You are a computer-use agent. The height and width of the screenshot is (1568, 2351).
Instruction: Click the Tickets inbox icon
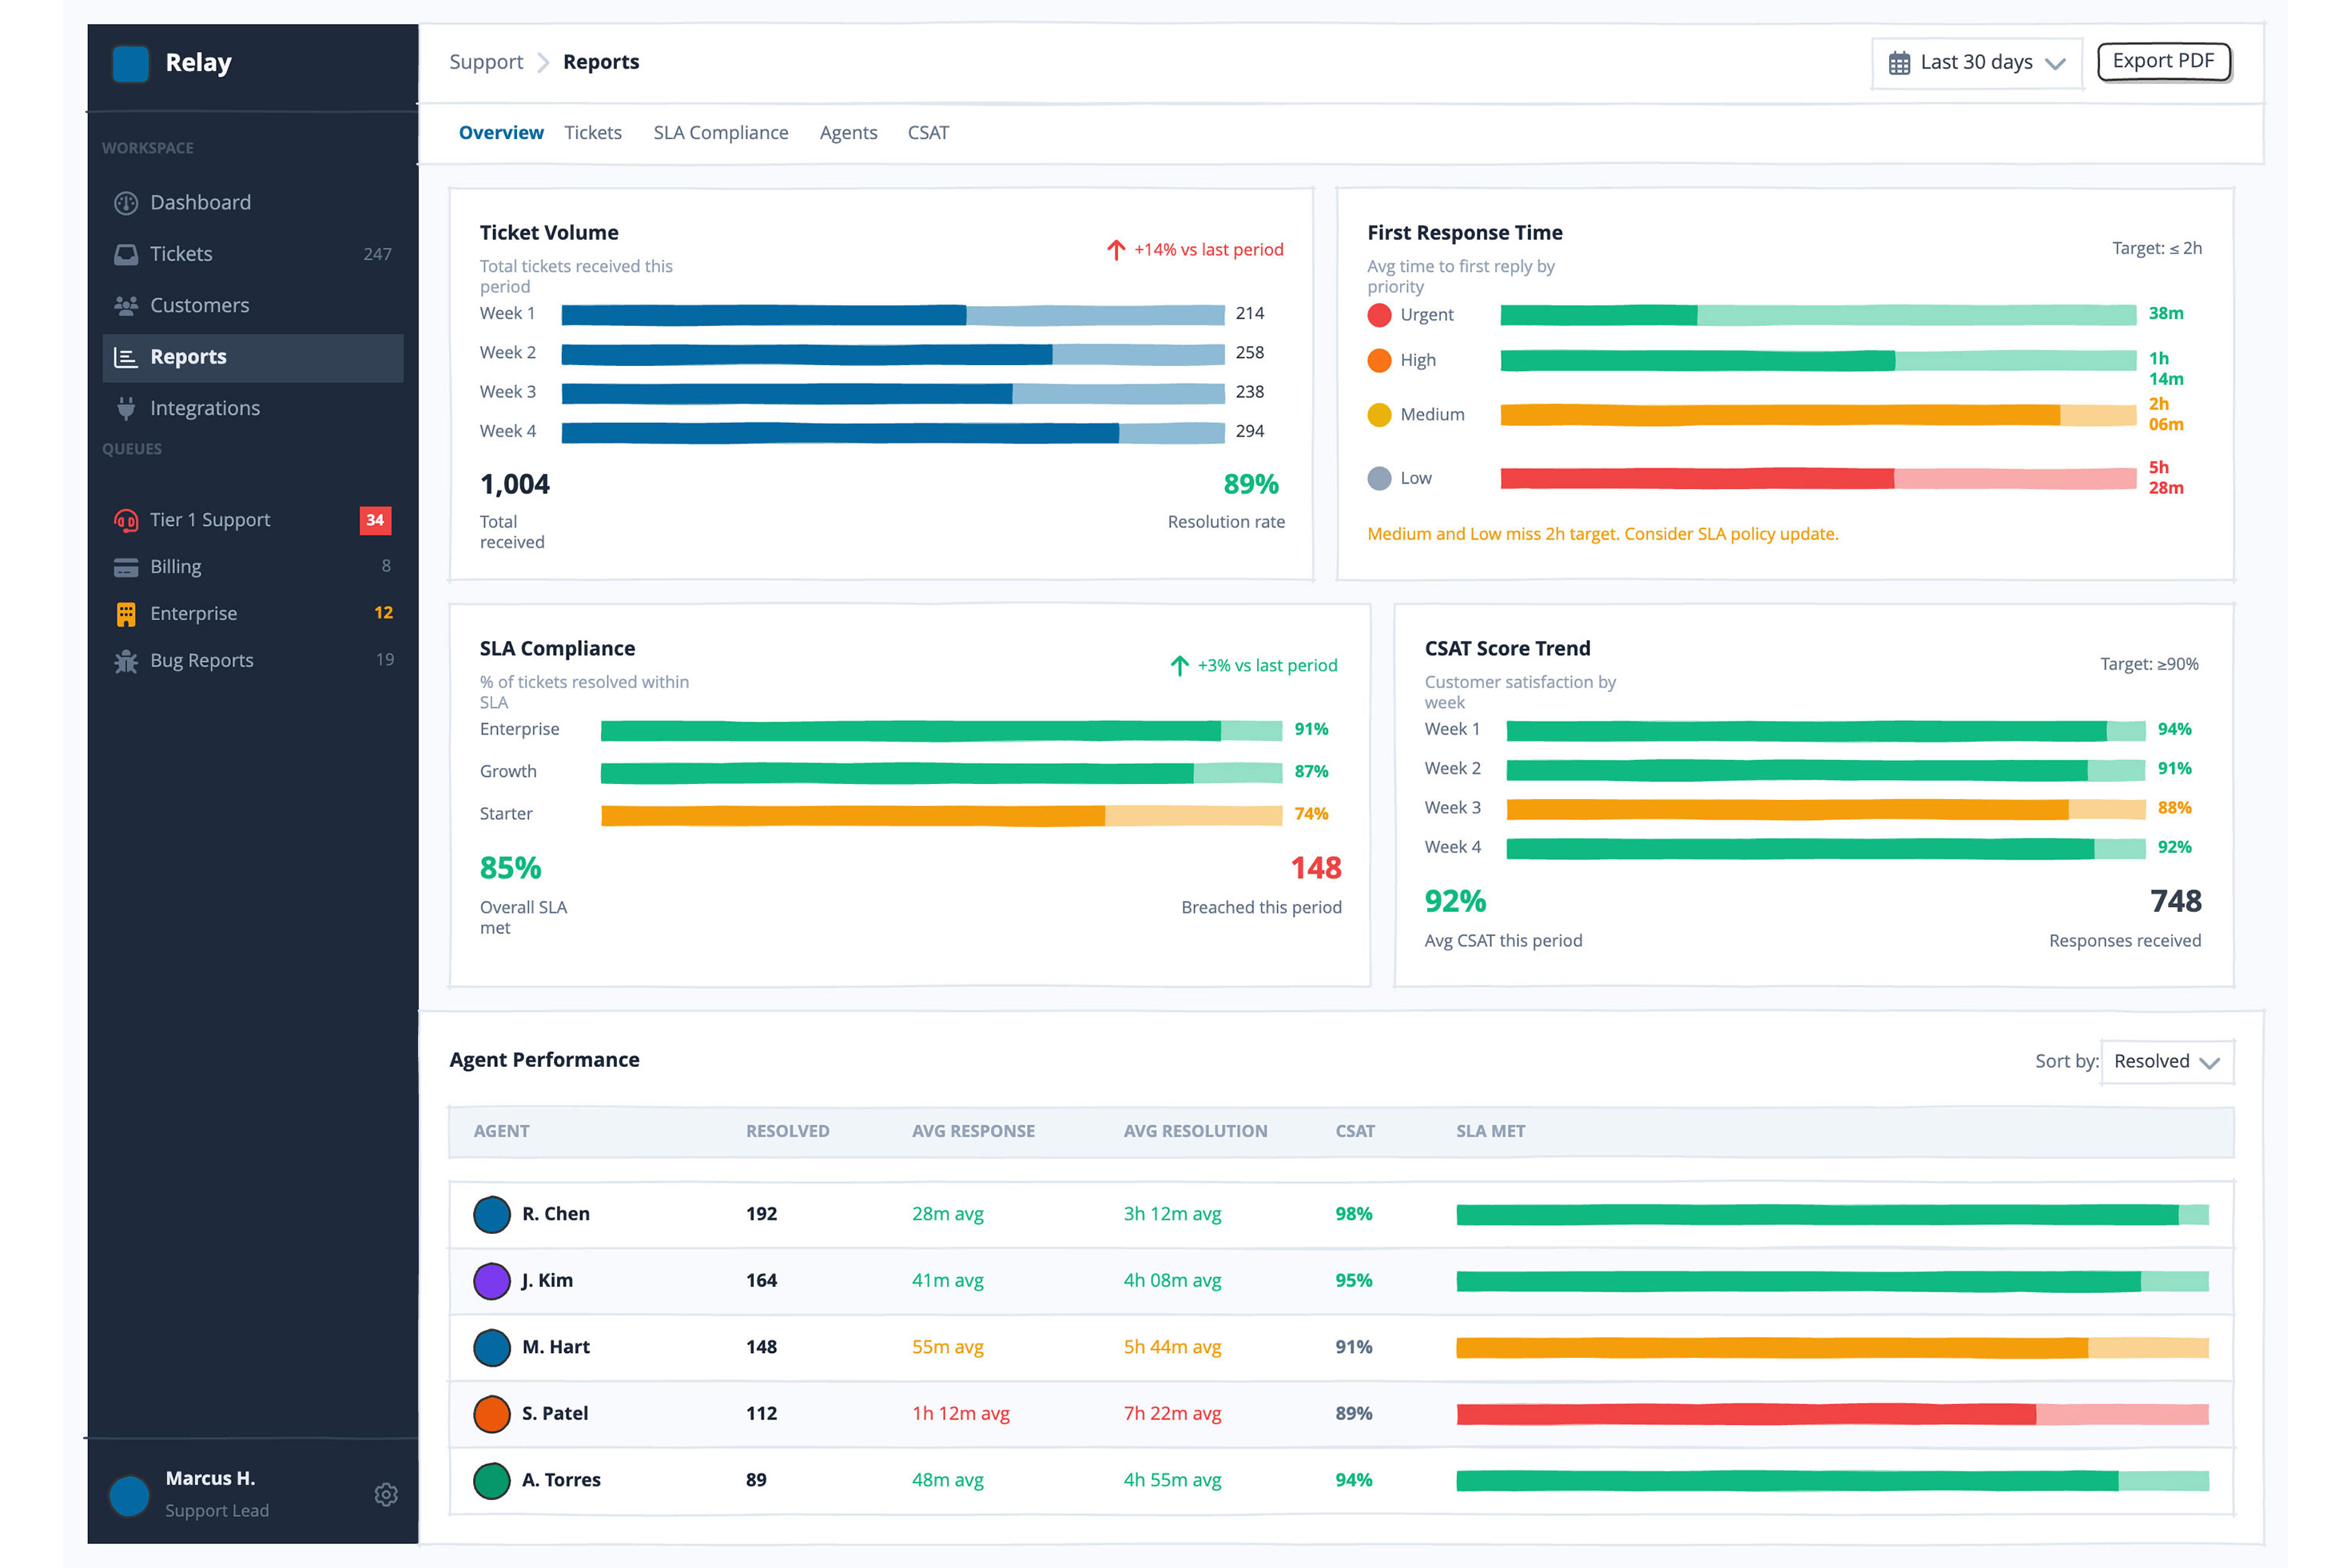pyautogui.click(x=126, y=254)
